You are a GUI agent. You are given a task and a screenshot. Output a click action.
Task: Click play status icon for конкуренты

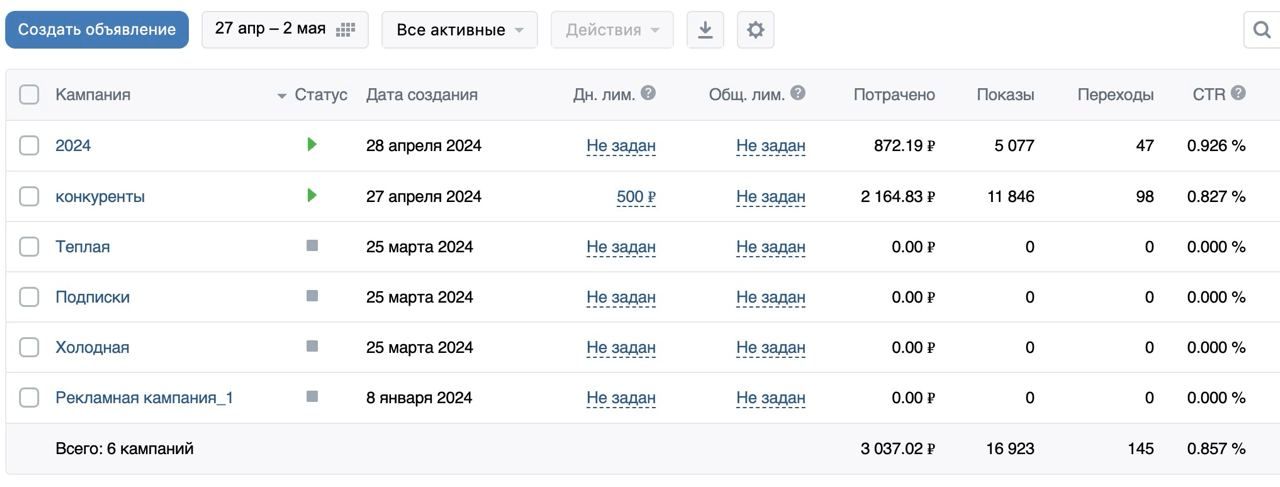(312, 195)
